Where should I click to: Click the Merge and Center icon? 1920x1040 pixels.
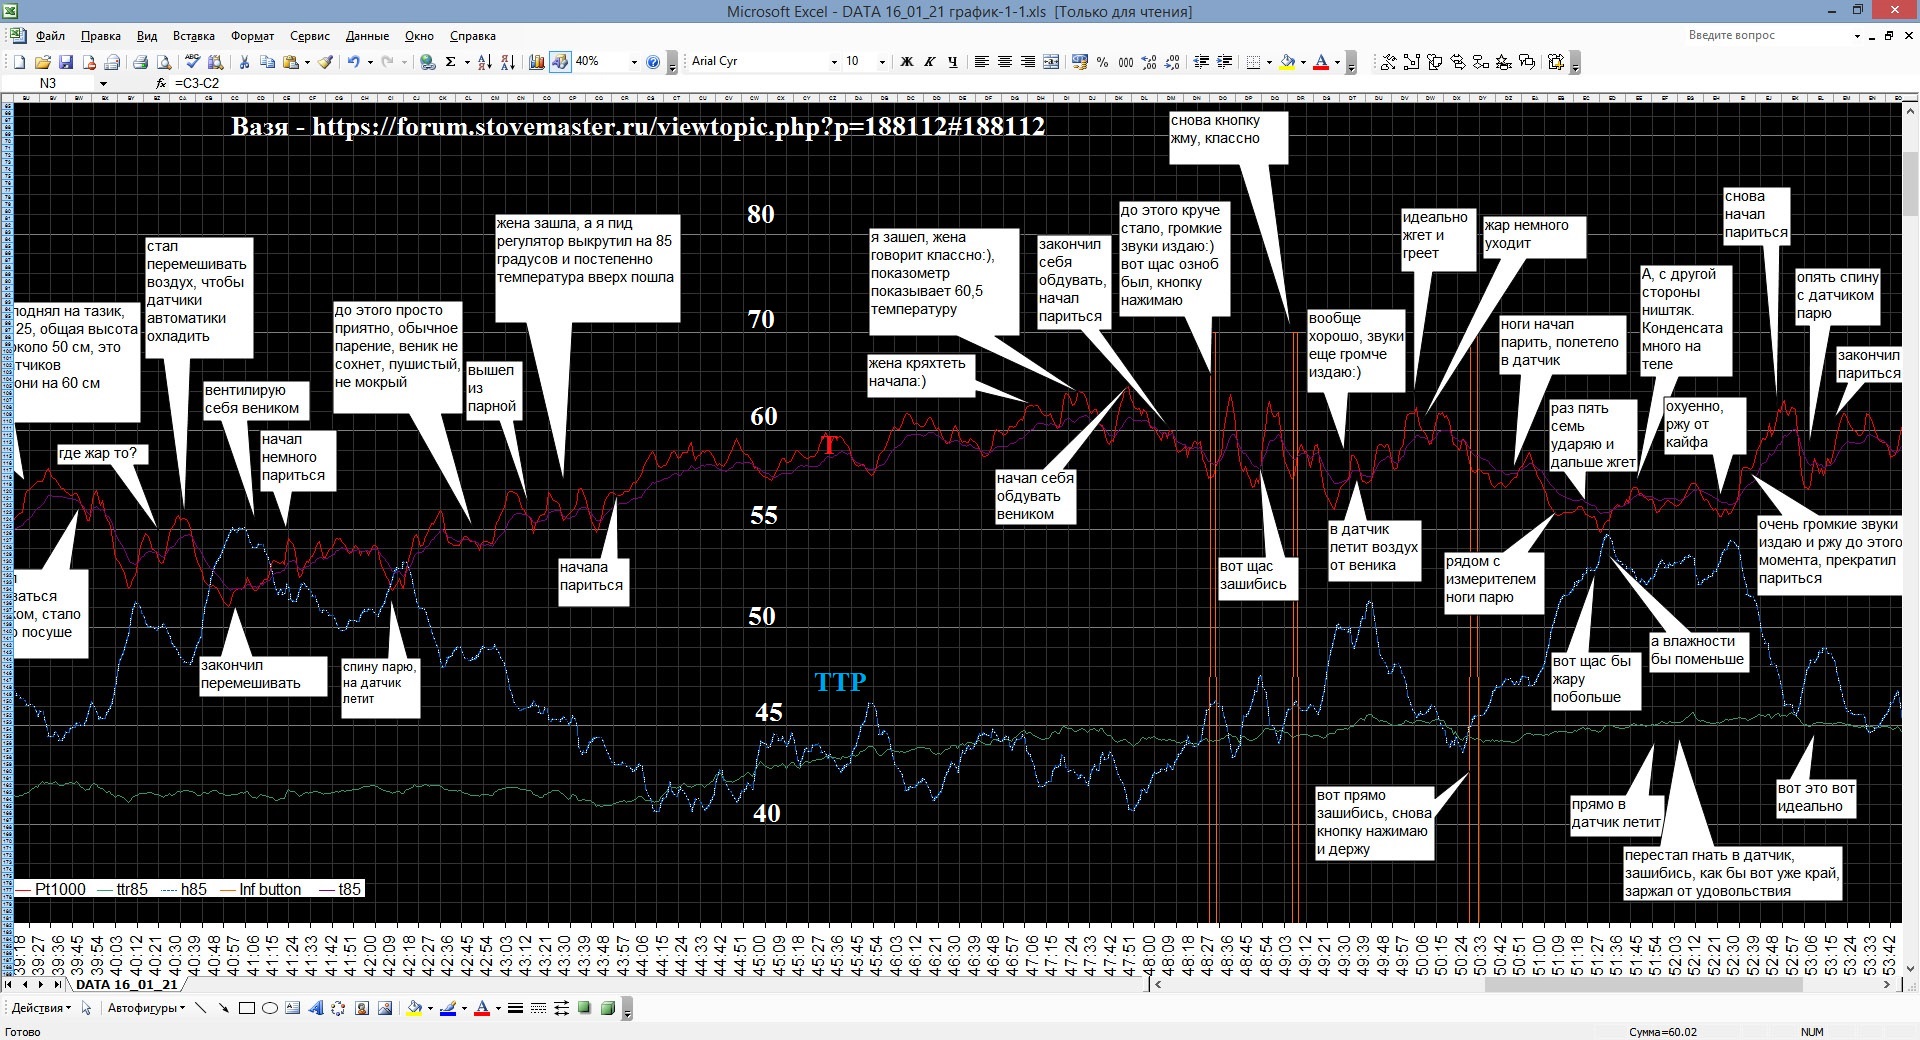(x=1051, y=62)
